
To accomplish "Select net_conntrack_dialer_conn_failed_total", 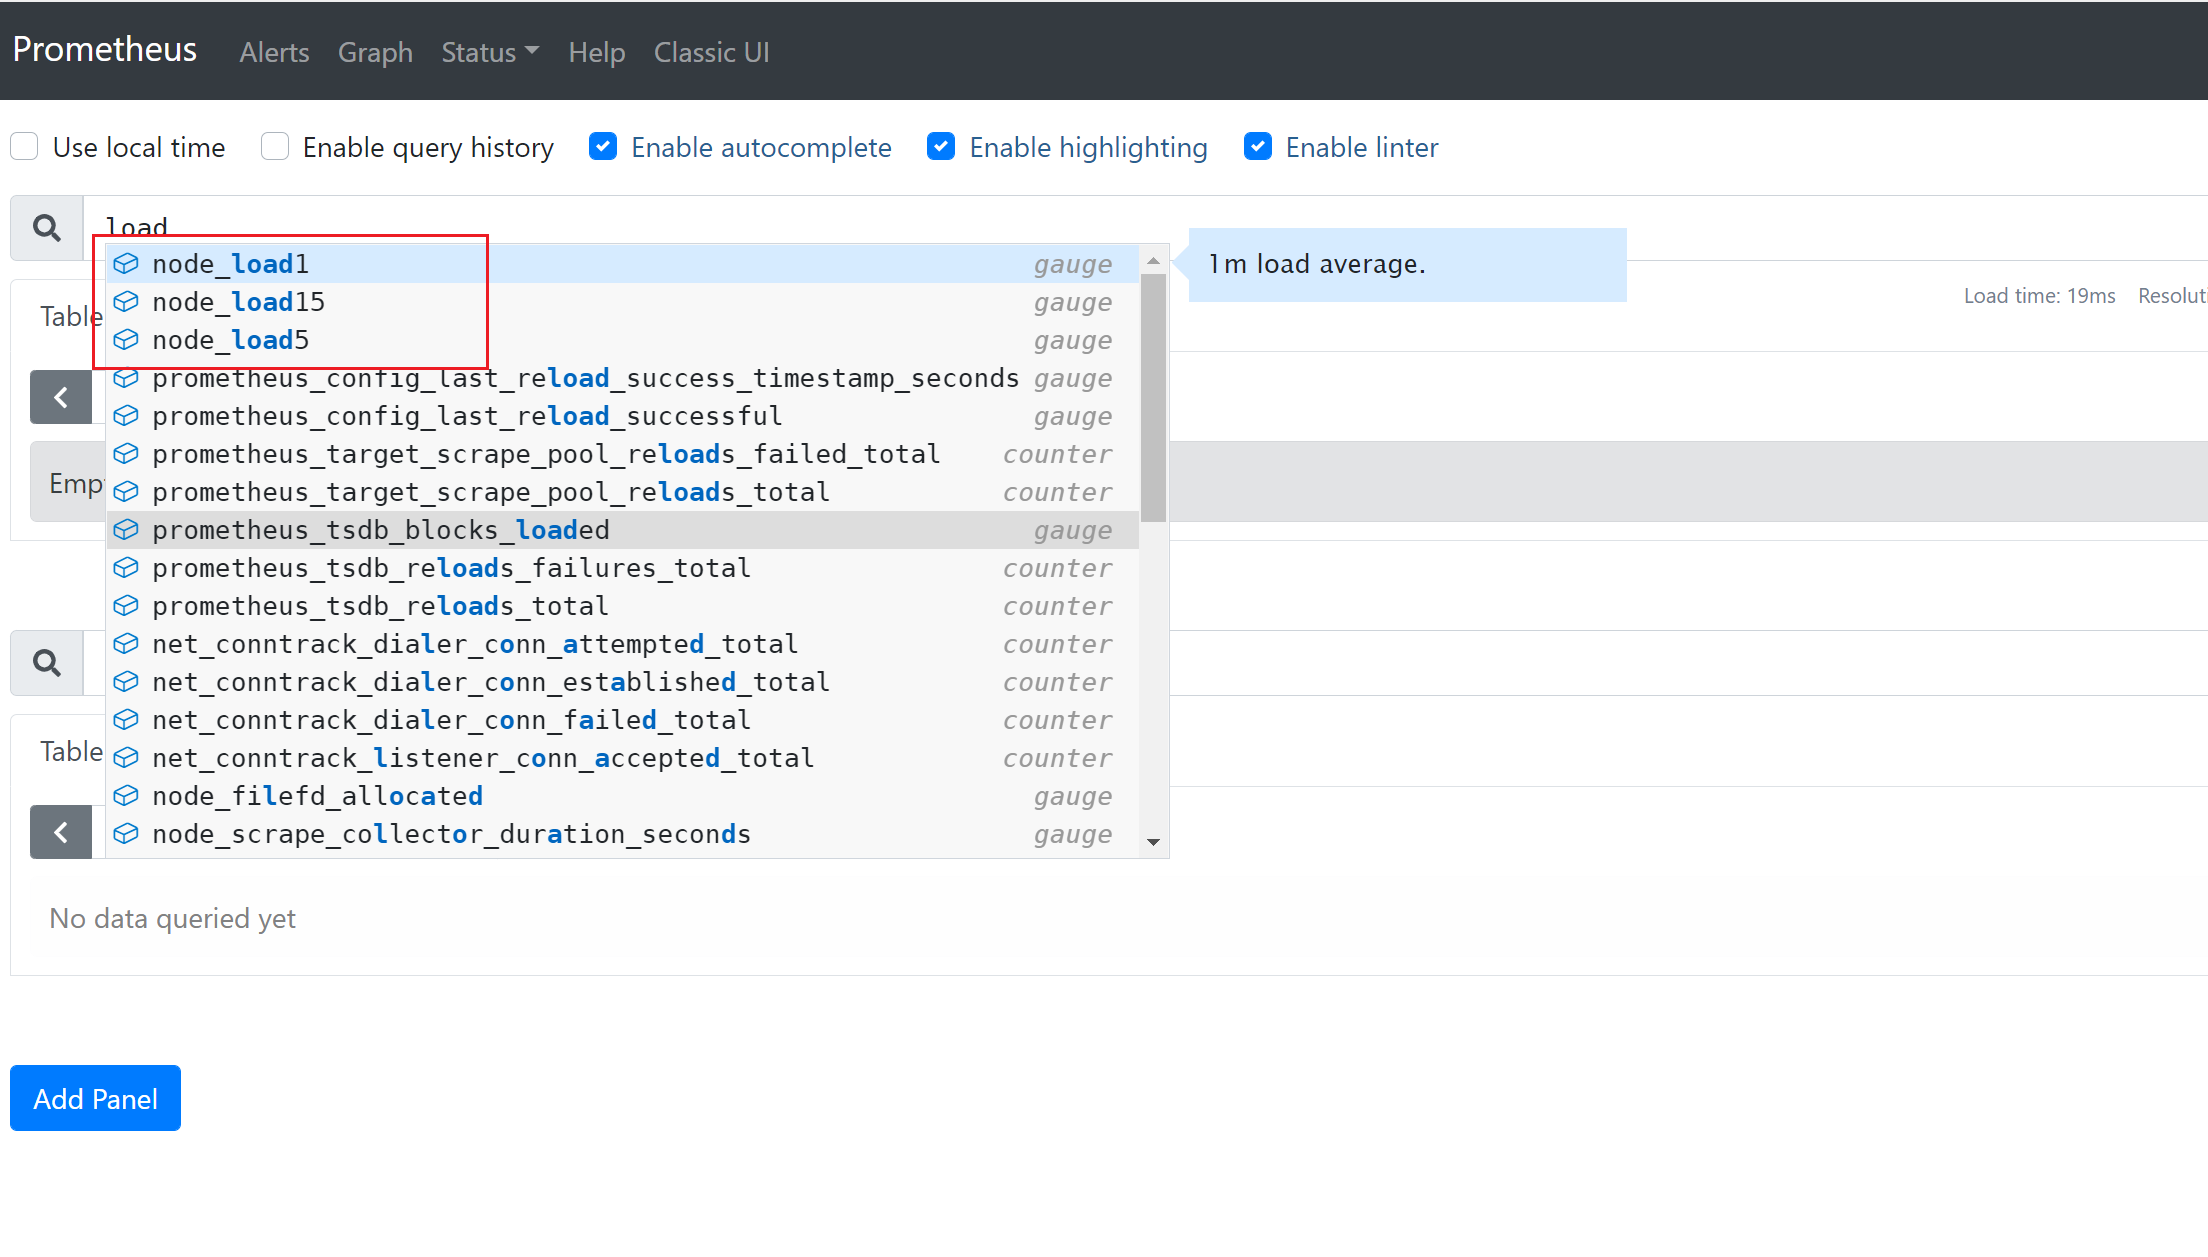I will pyautogui.click(x=622, y=720).
